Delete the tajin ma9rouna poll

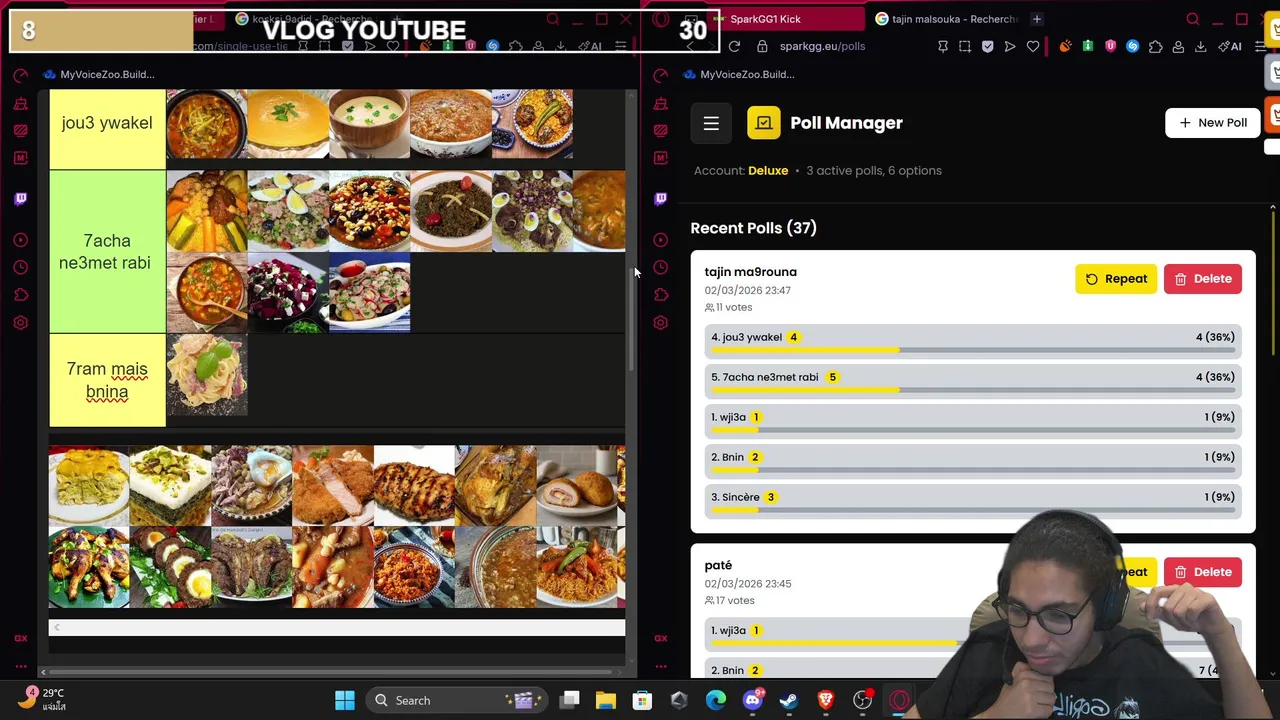coord(1203,279)
